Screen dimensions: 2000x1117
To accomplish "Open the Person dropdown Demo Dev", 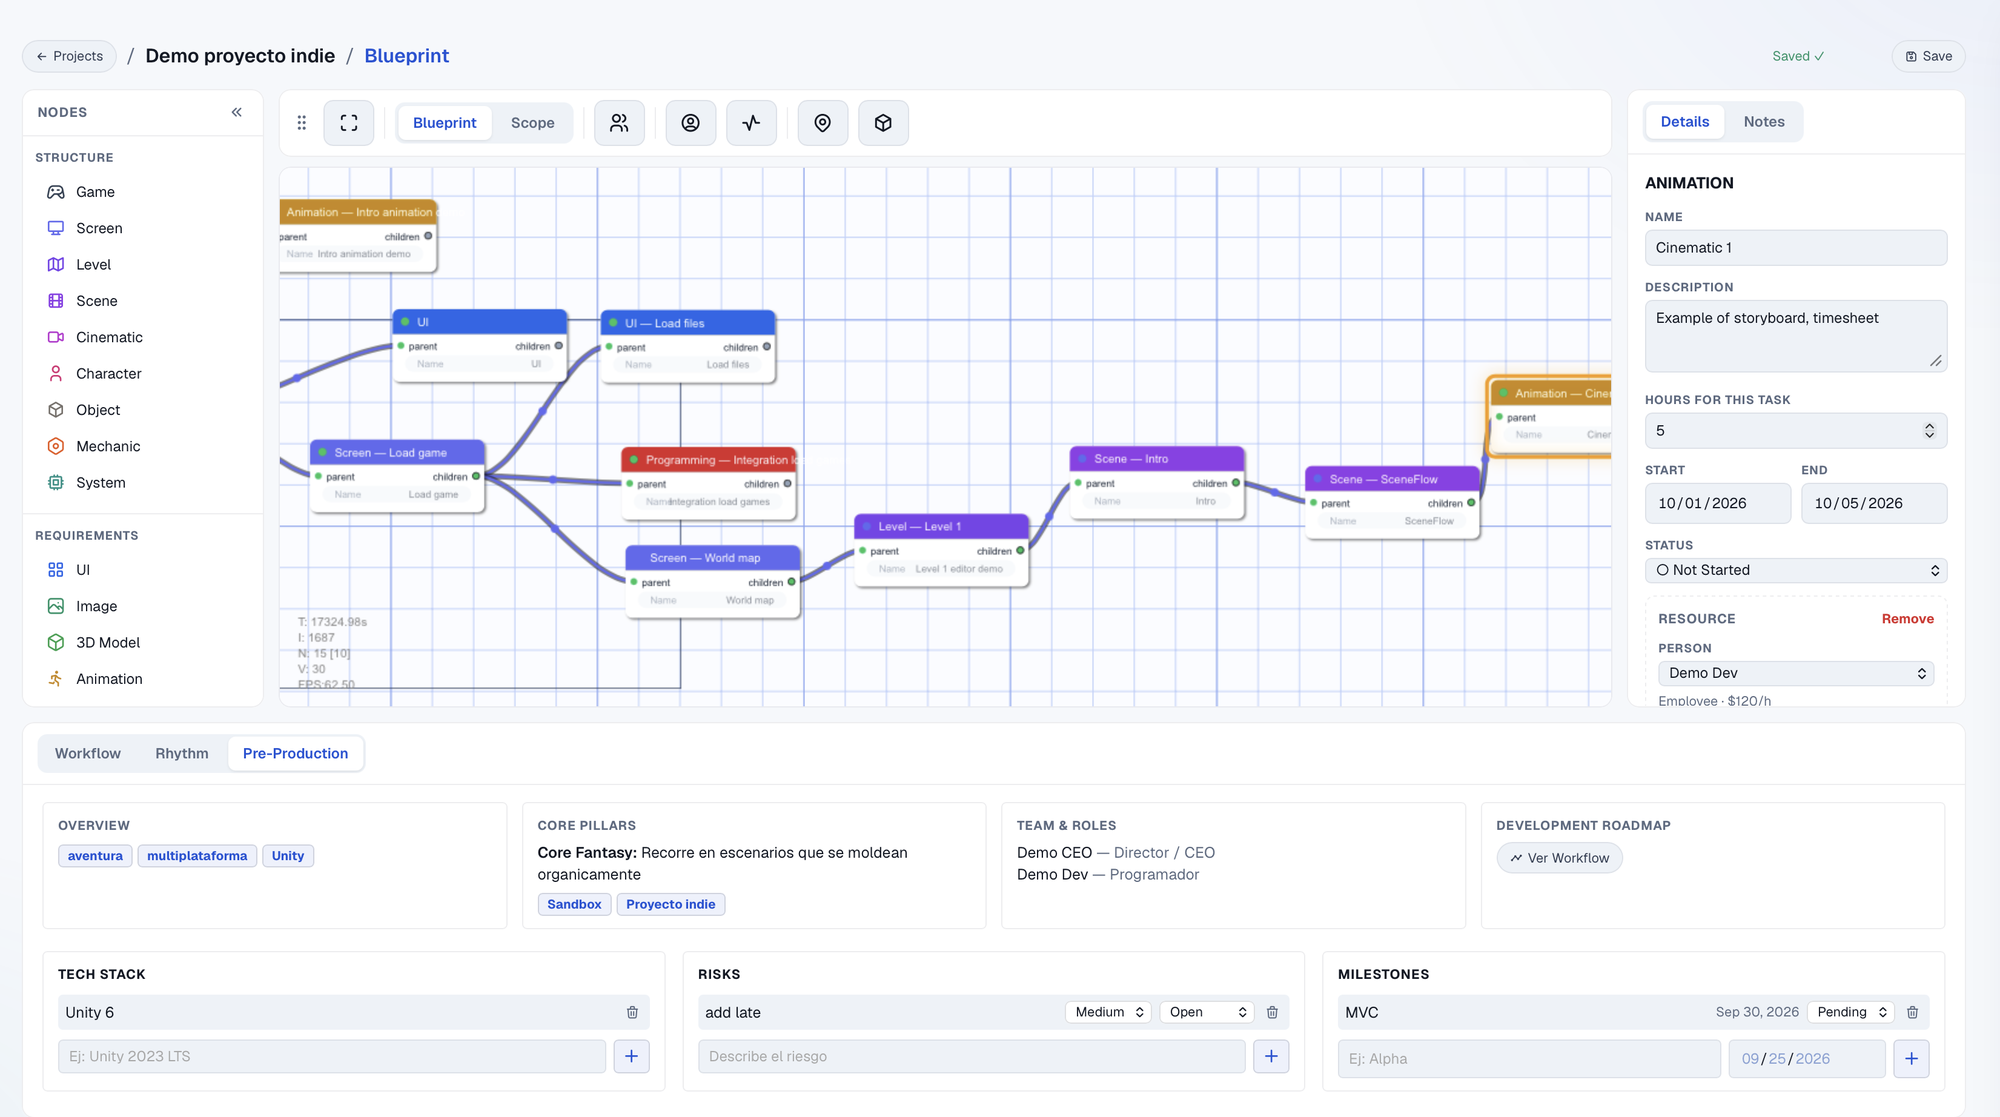I will [x=1796, y=673].
